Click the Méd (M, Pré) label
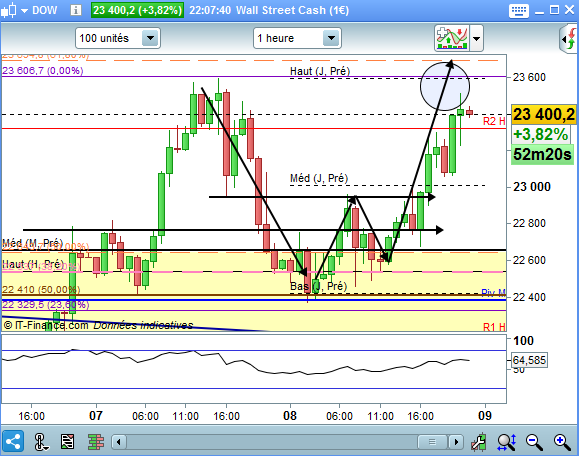The width and height of the screenshot is (579, 456). 32,243
